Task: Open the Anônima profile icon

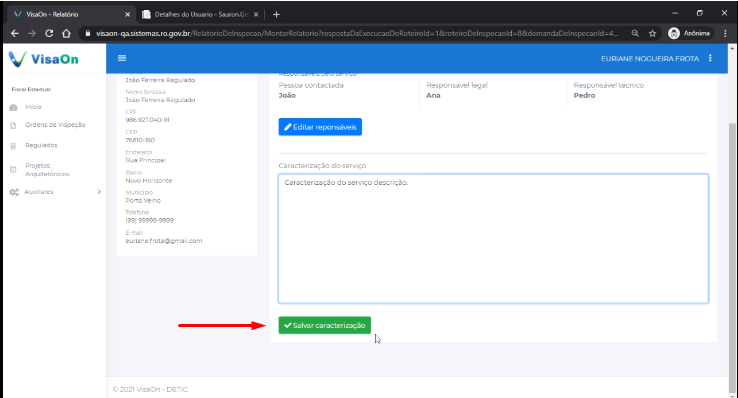Action: (x=674, y=33)
